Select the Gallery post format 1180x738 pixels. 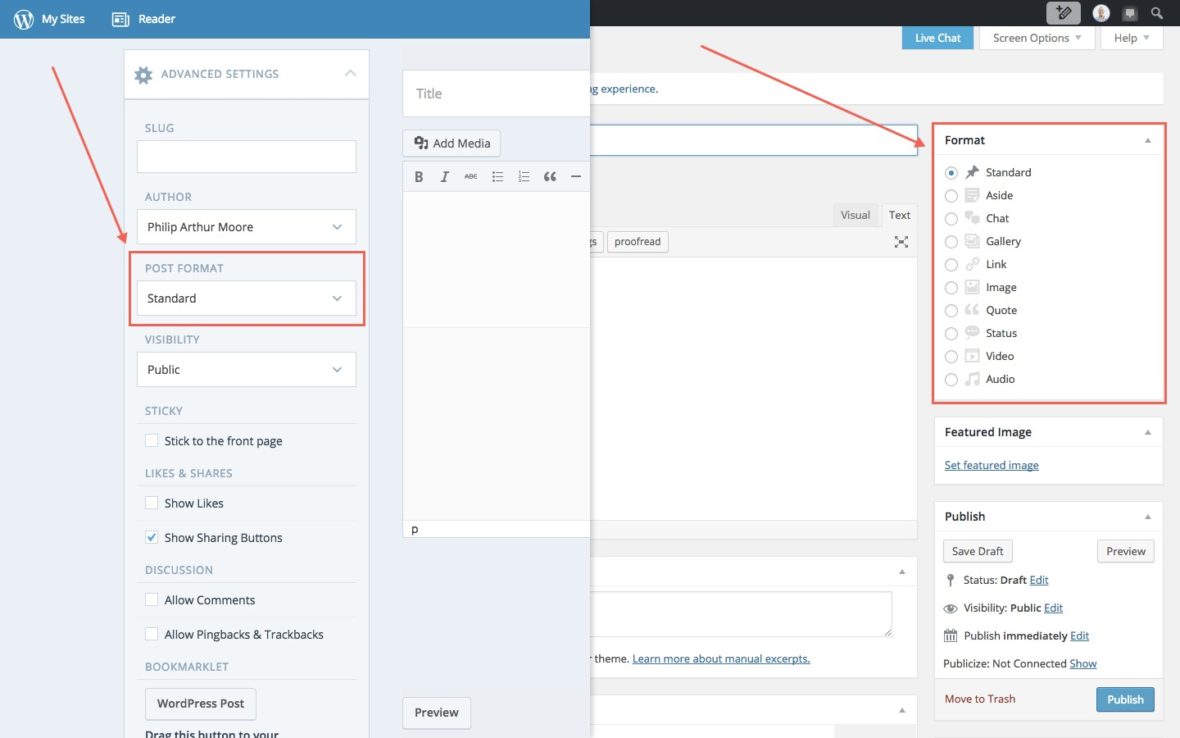(951, 242)
